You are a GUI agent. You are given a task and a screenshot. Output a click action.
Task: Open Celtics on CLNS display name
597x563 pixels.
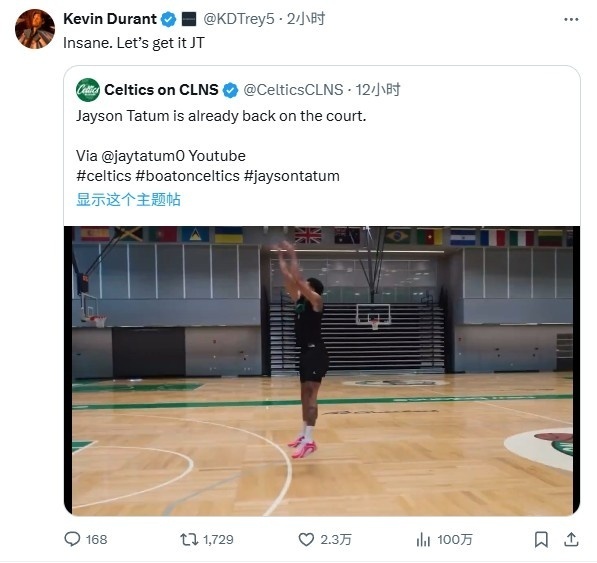pyautogui.click(x=161, y=90)
